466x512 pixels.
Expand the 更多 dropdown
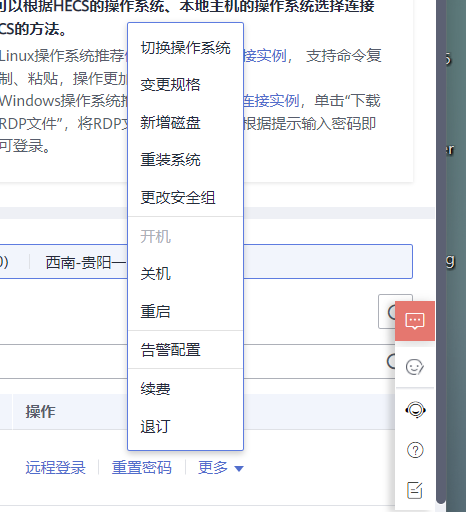tap(221, 467)
